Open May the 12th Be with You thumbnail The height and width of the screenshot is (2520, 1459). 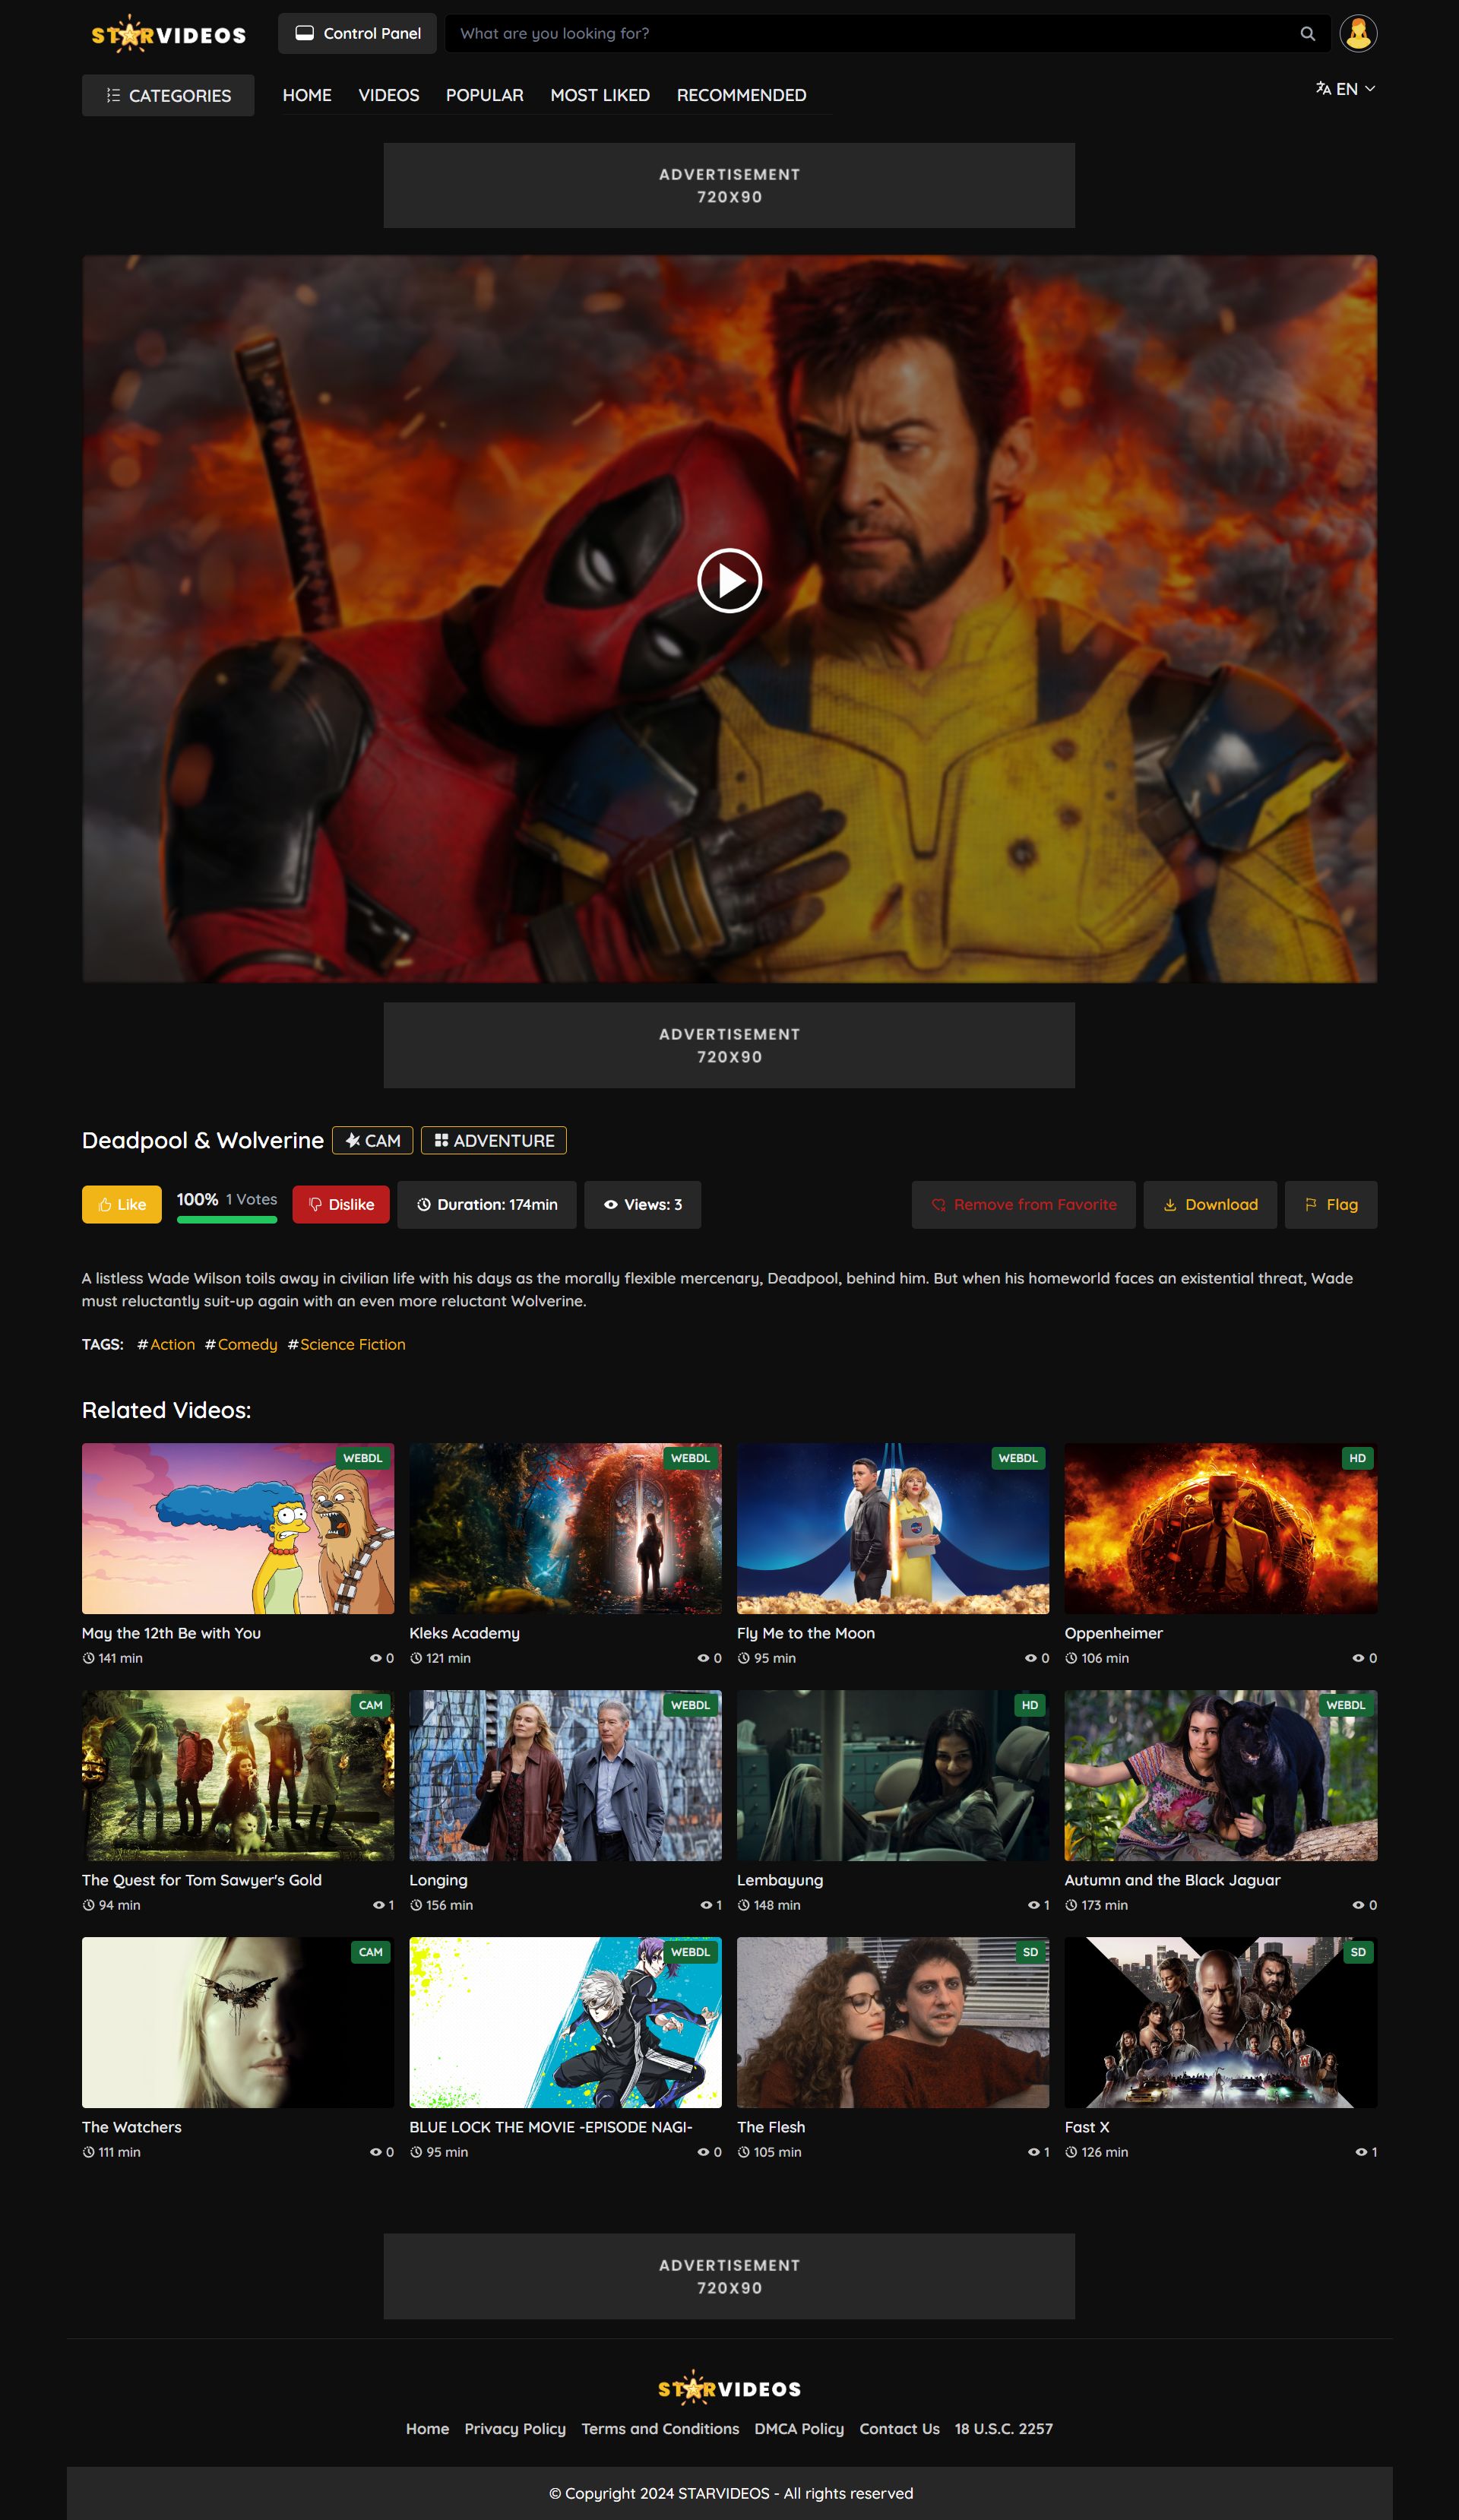[238, 1528]
